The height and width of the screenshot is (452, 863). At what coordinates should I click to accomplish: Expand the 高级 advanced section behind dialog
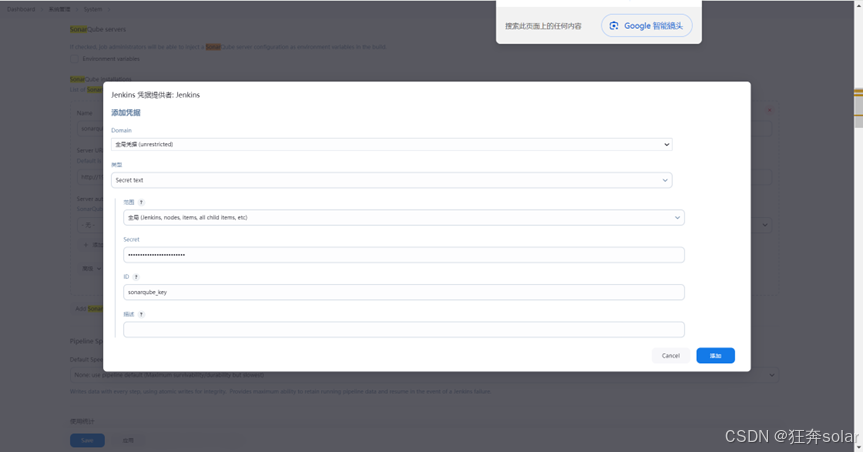point(92,269)
